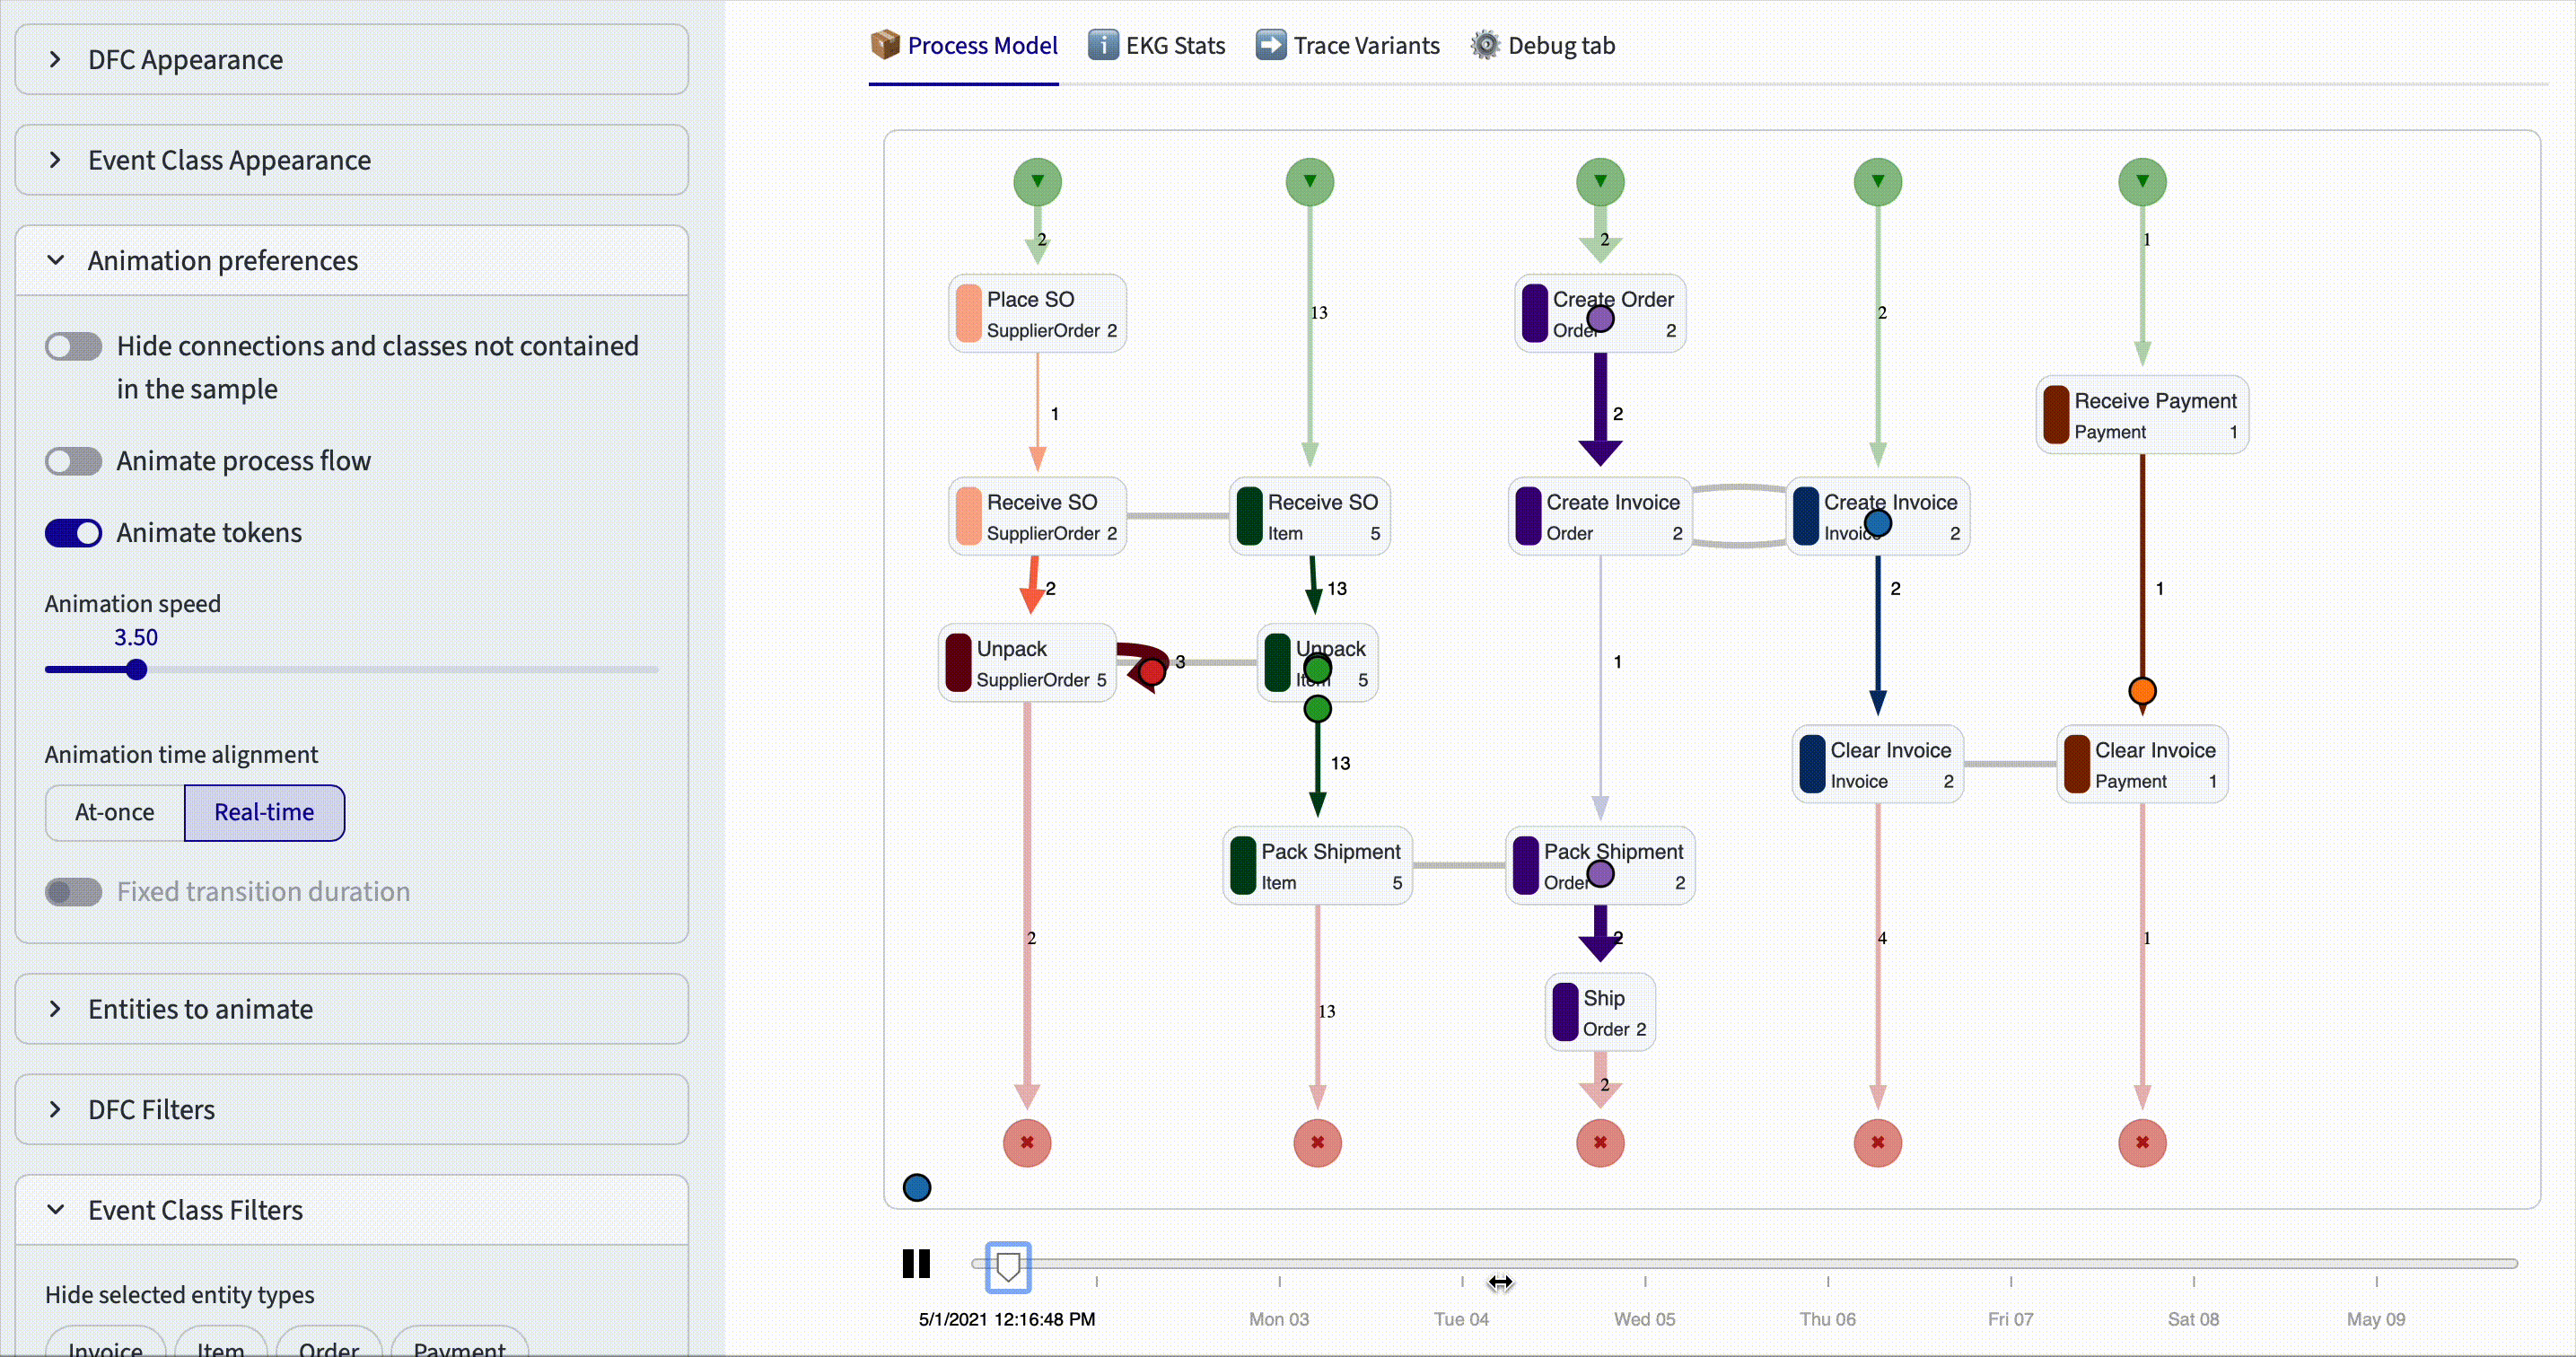Click the orange token above Clear Invoice Payment
The image size is (2576, 1357).
[x=2142, y=691]
